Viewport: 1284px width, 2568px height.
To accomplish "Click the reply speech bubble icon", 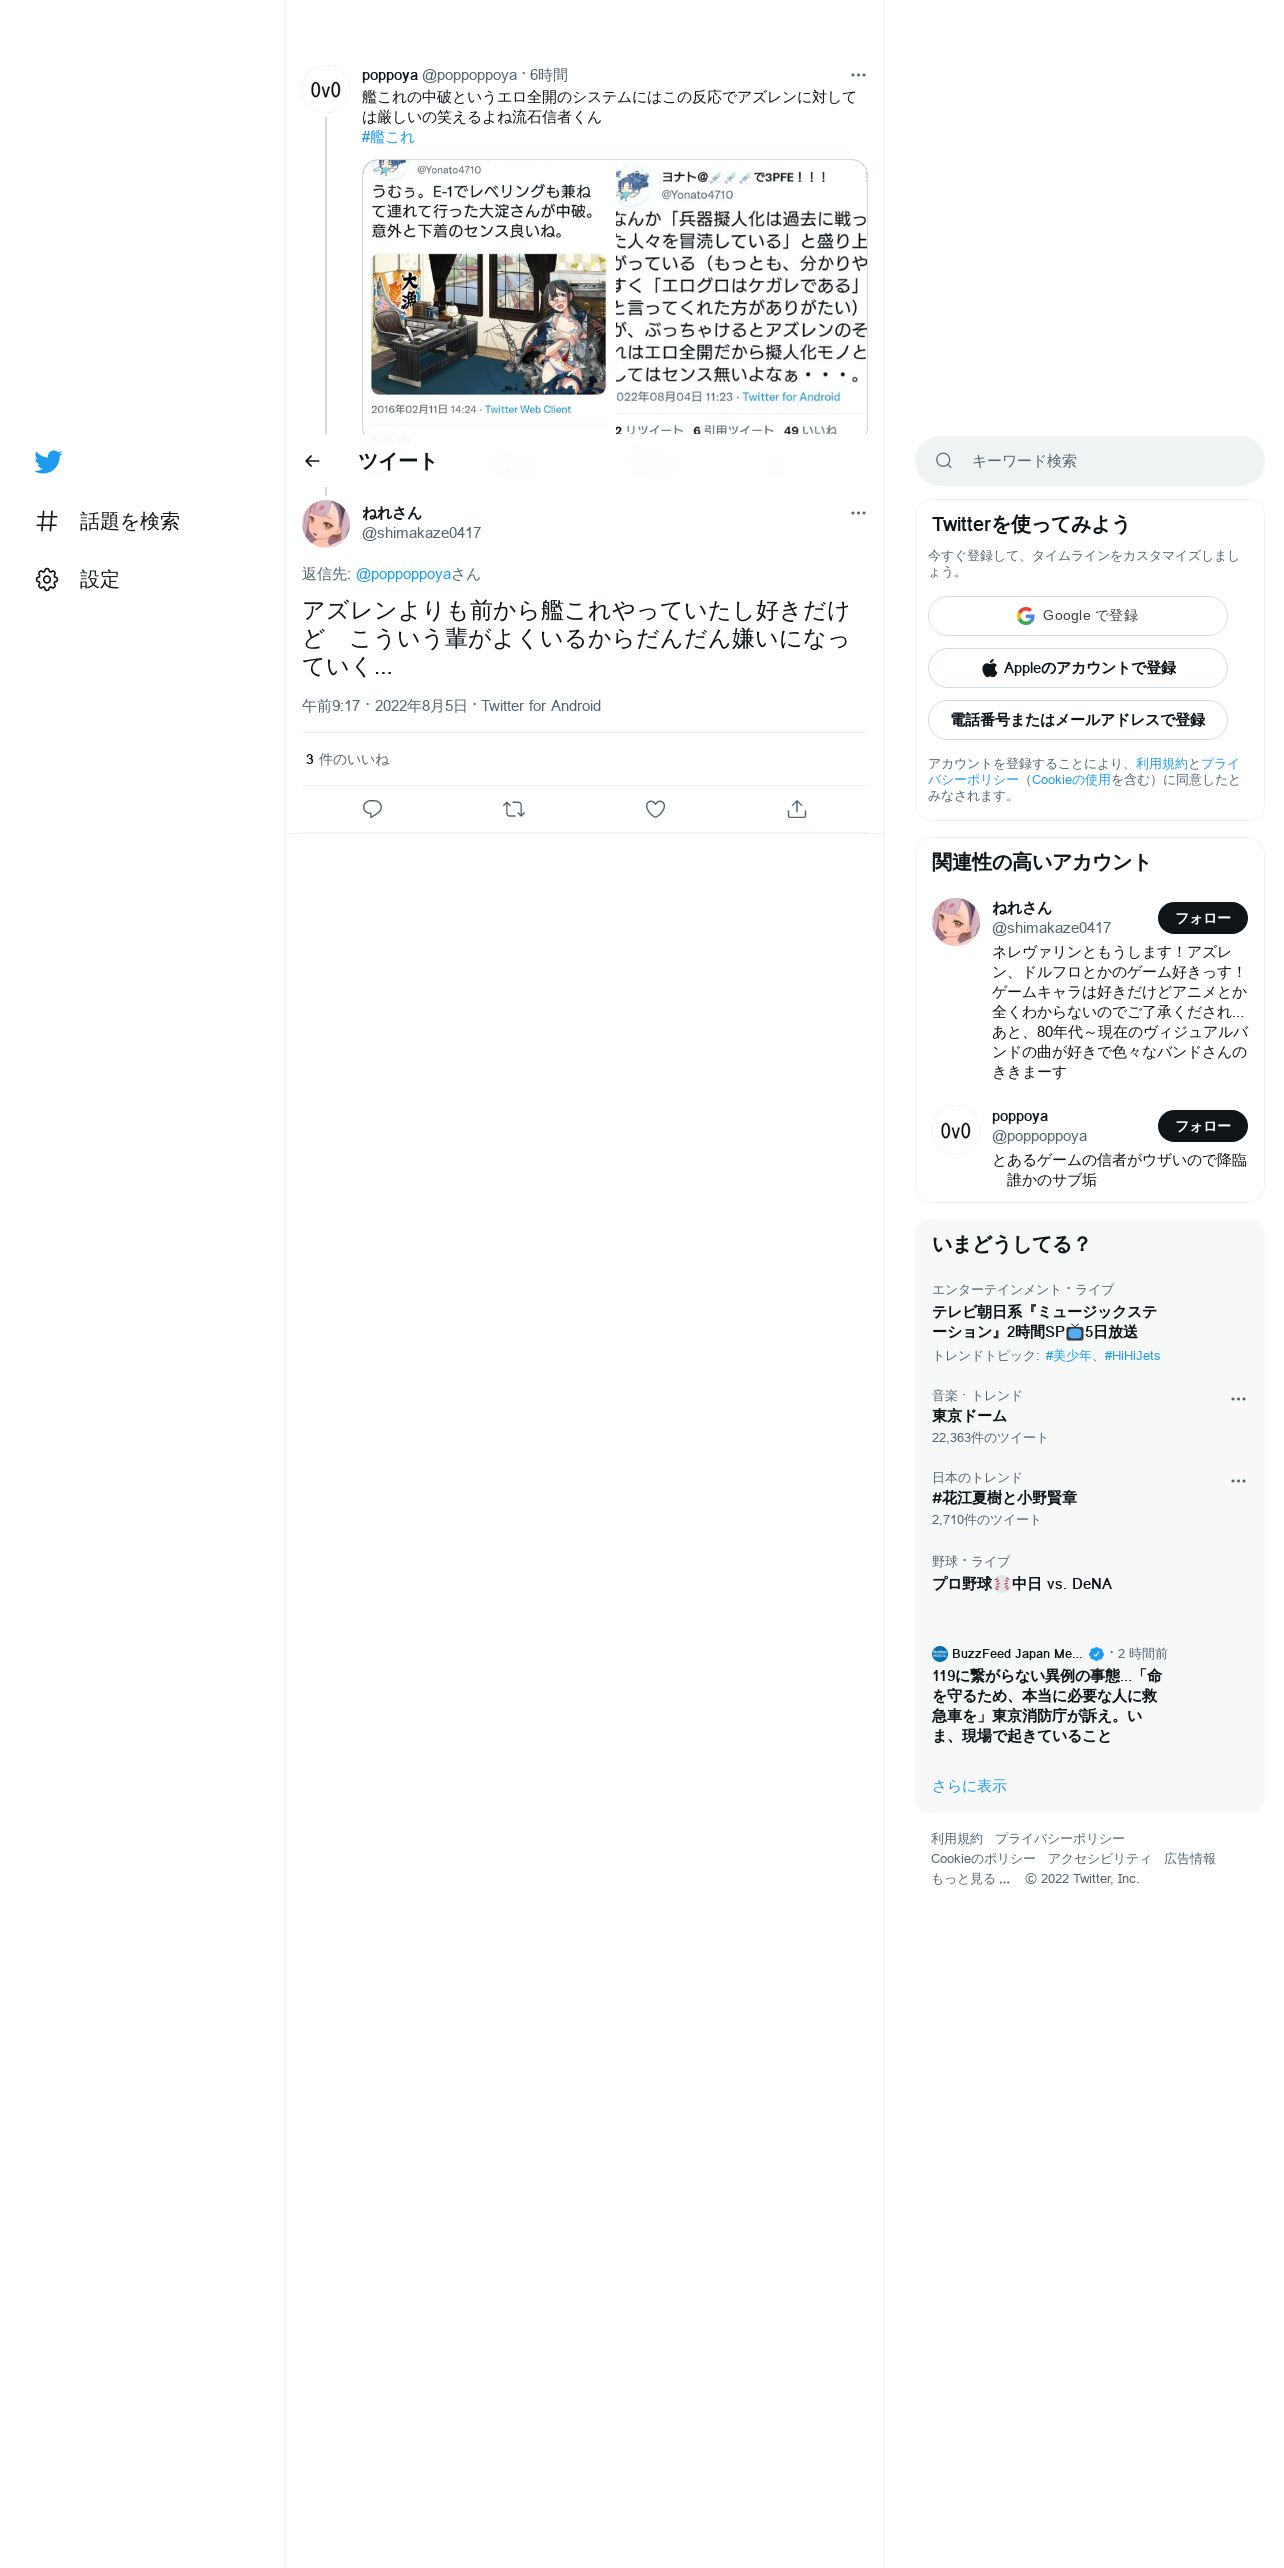I will (x=372, y=809).
